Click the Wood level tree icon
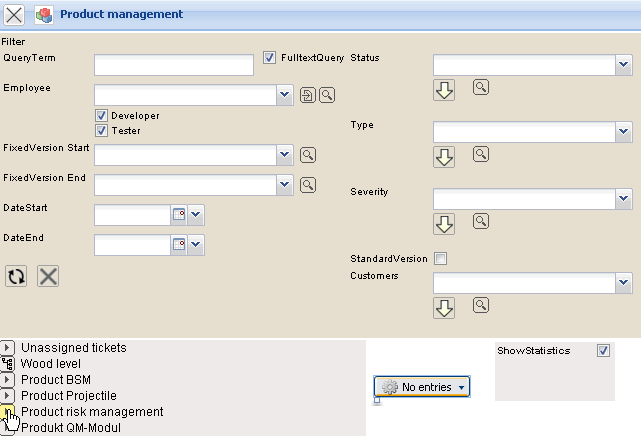Screen dimensions: 641x438 click(8, 364)
